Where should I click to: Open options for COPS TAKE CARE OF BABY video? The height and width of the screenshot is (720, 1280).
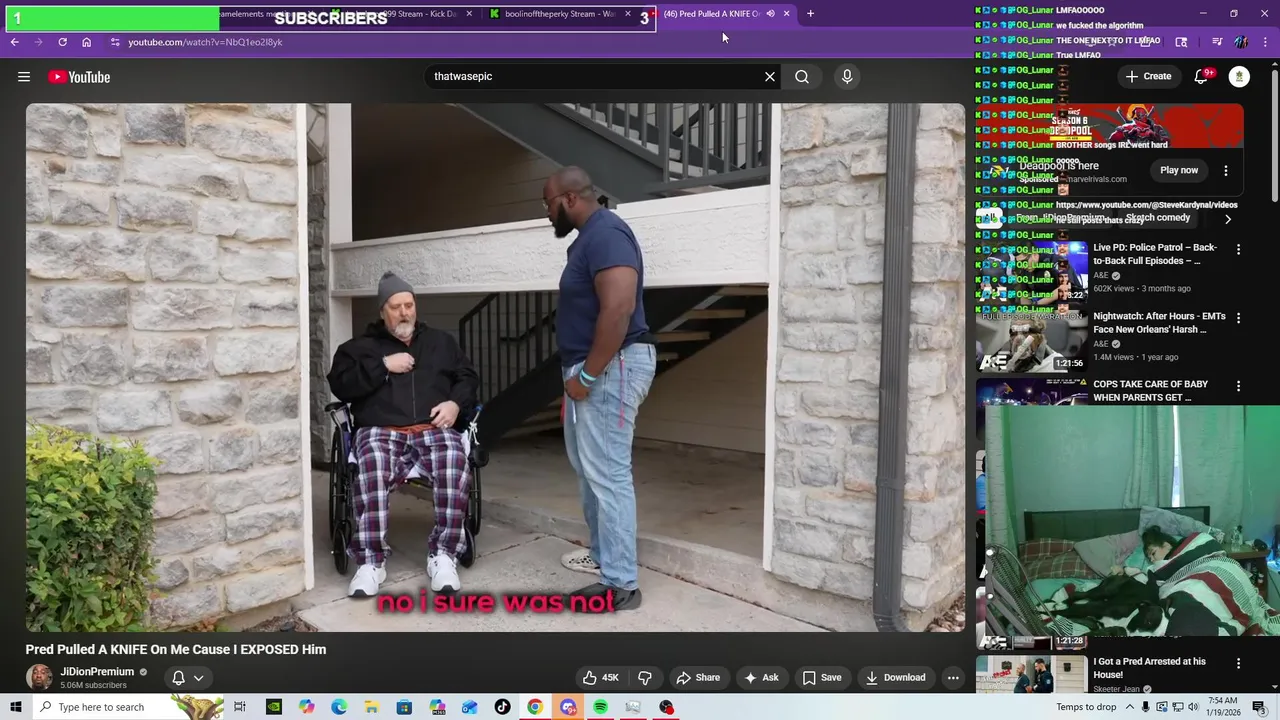[x=1238, y=386]
